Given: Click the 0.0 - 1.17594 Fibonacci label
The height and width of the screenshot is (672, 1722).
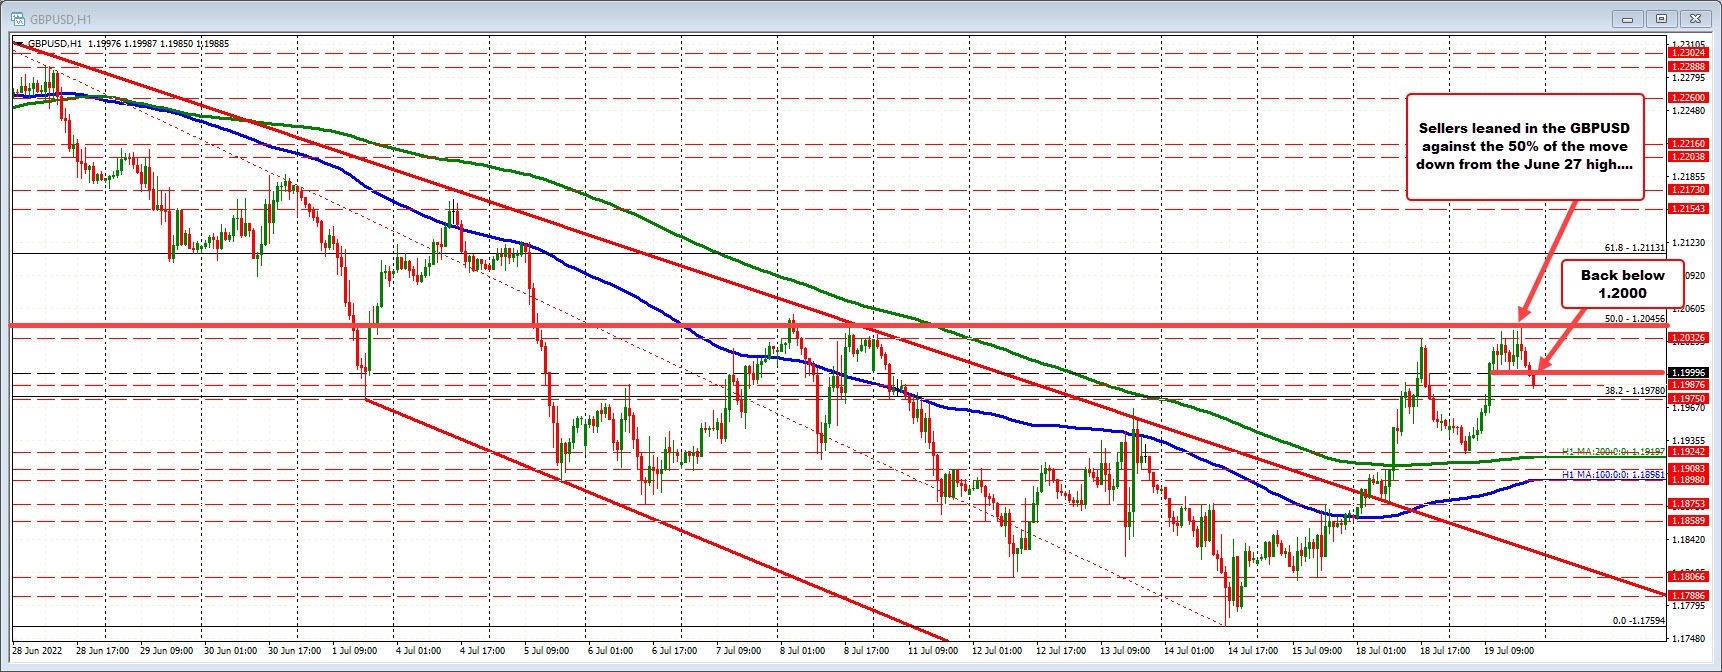Looking at the screenshot, I should 1638,621.
